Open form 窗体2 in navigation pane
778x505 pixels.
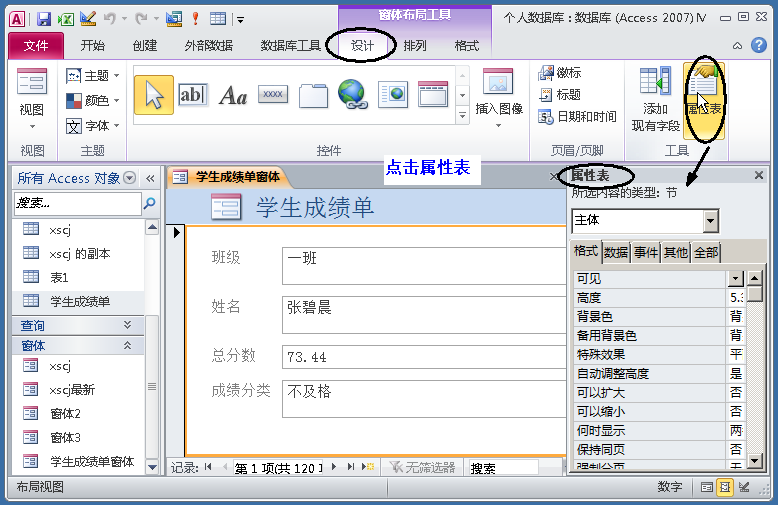(x=65, y=413)
